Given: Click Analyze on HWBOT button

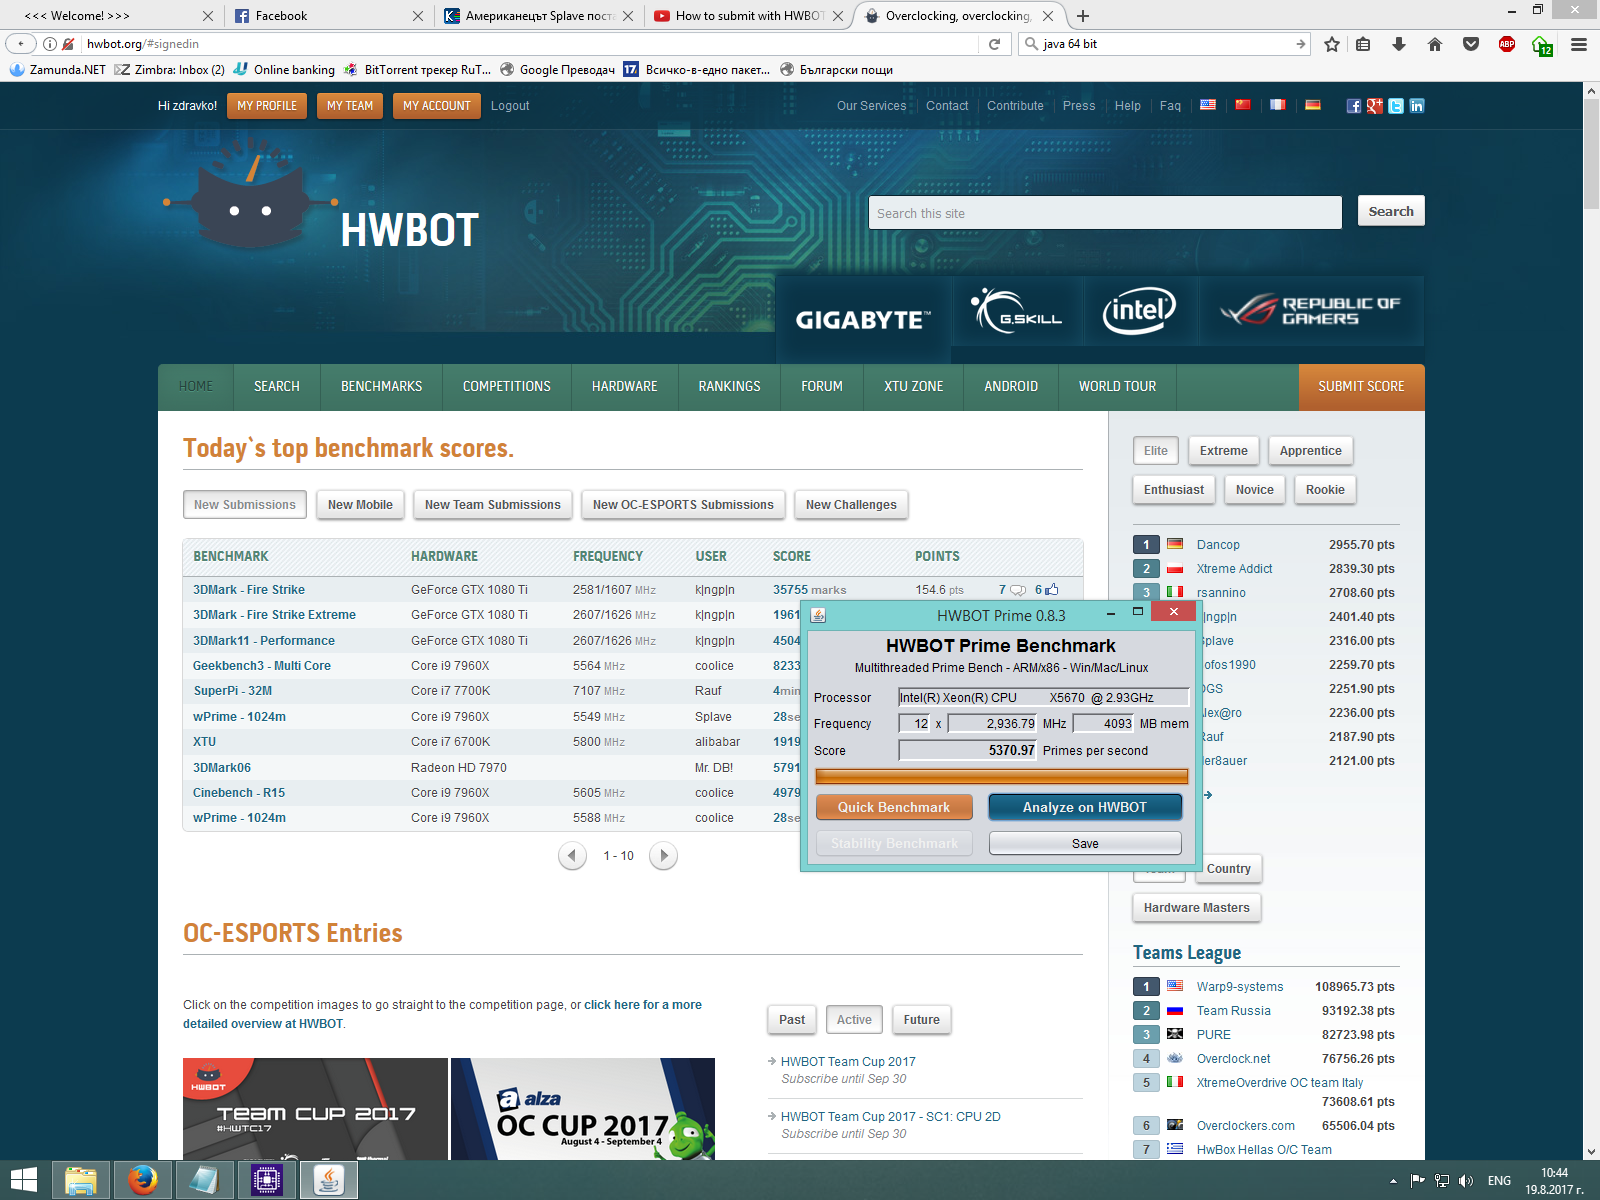Looking at the screenshot, I should click(x=1085, y=807).
